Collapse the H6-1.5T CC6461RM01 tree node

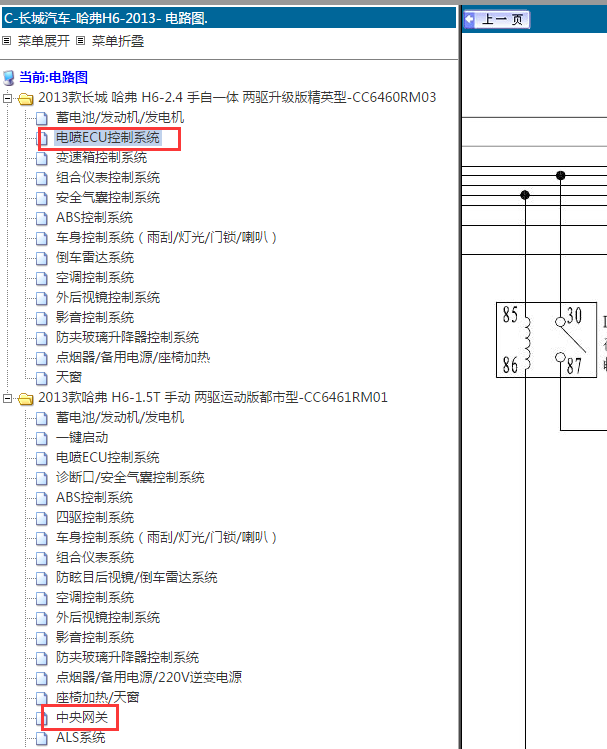point(7,398)
